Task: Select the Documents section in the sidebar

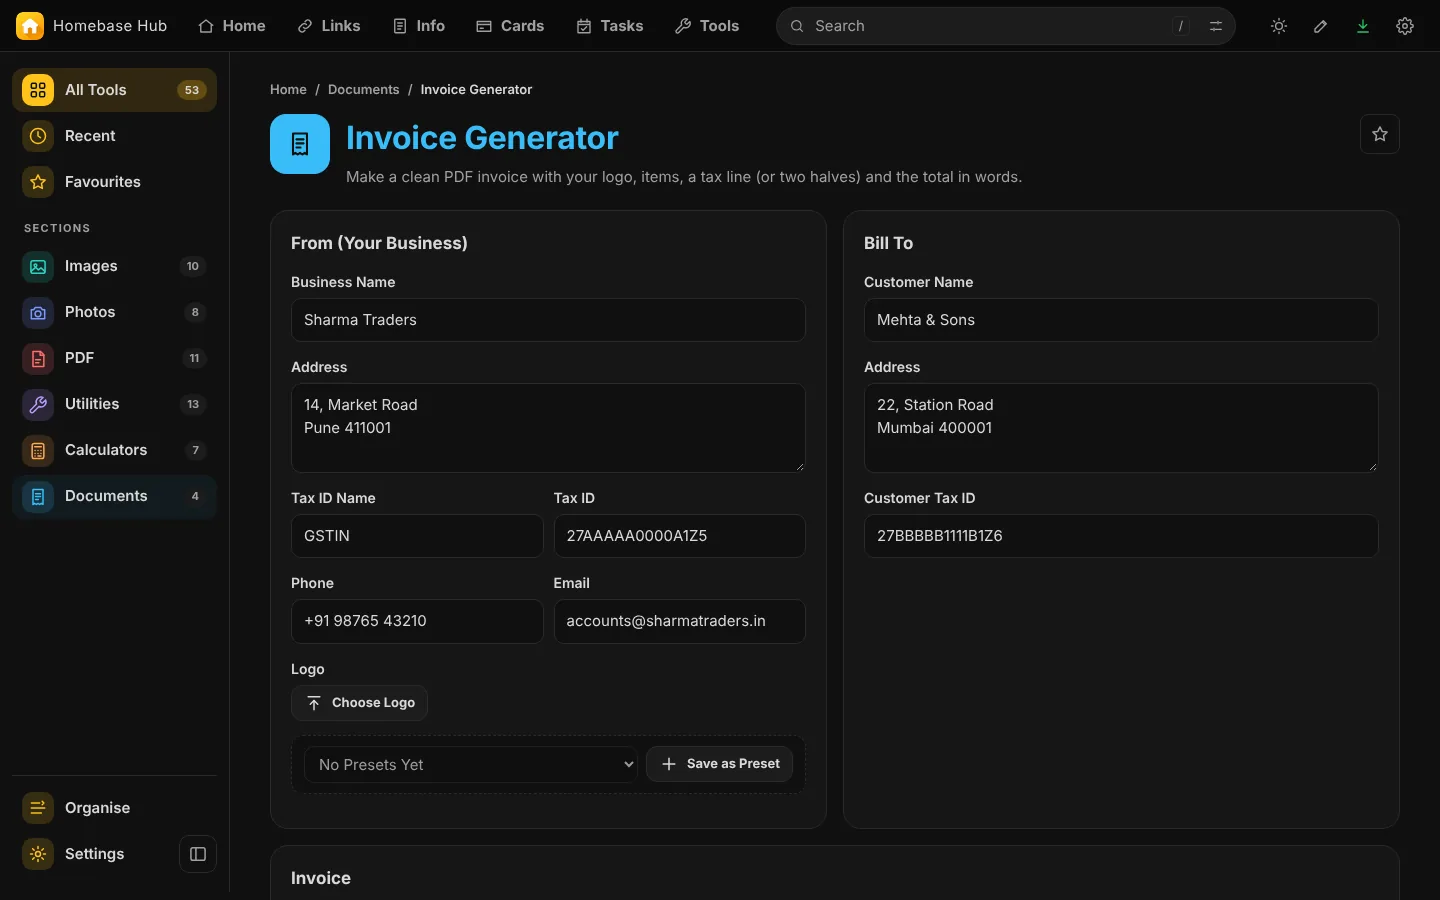Action: pos(114,496)
